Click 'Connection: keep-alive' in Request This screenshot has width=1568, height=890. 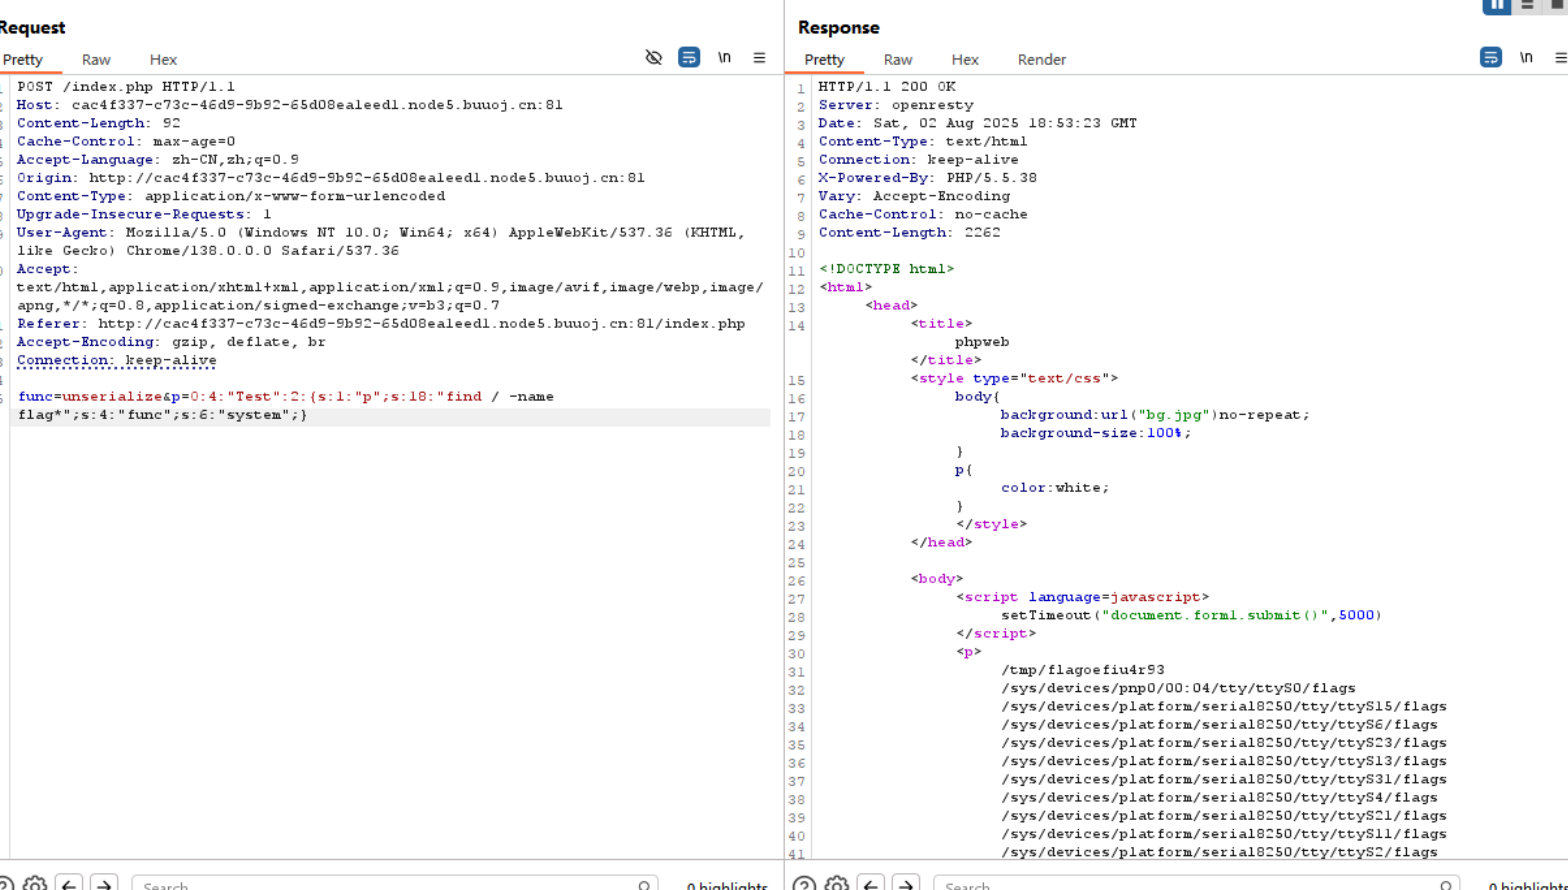pos(117,360)
